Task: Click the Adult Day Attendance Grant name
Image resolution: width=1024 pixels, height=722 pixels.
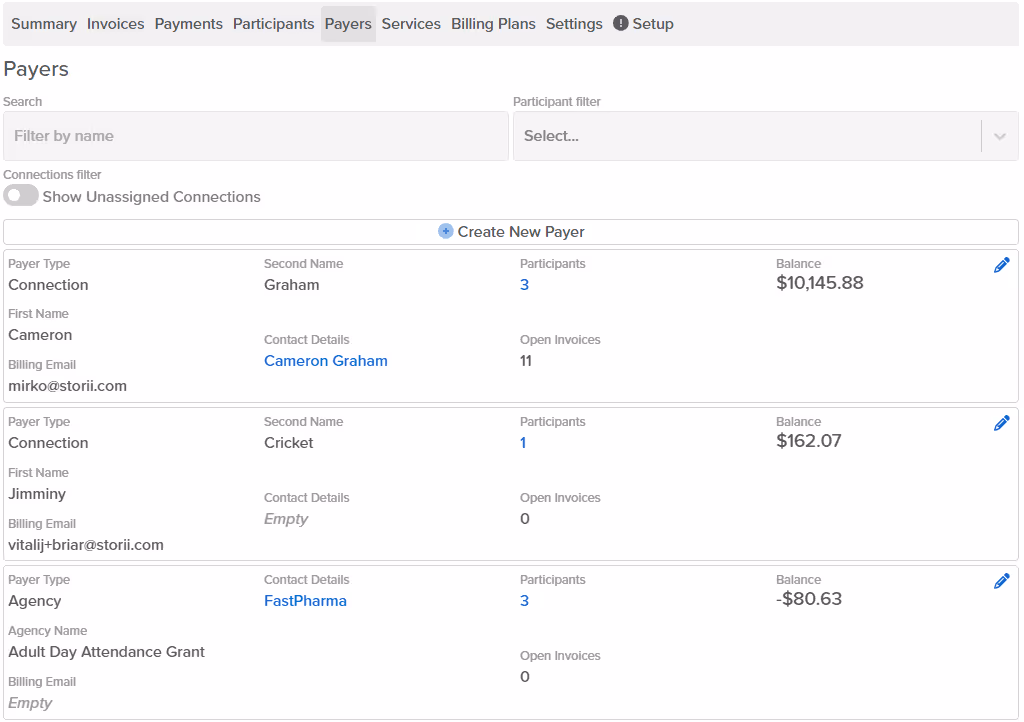Action: (x=106, y=652)
